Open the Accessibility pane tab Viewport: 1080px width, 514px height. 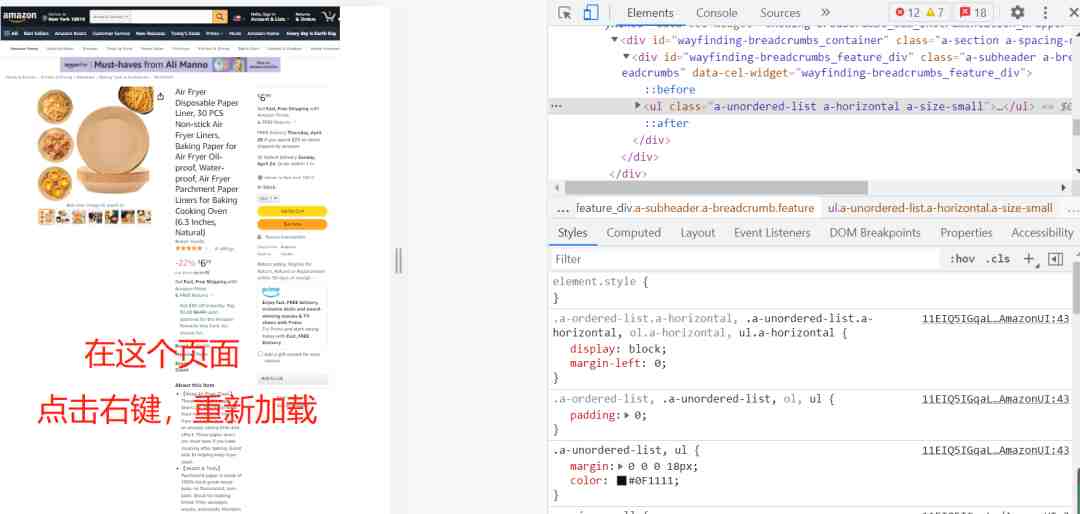pos(1041,233)
